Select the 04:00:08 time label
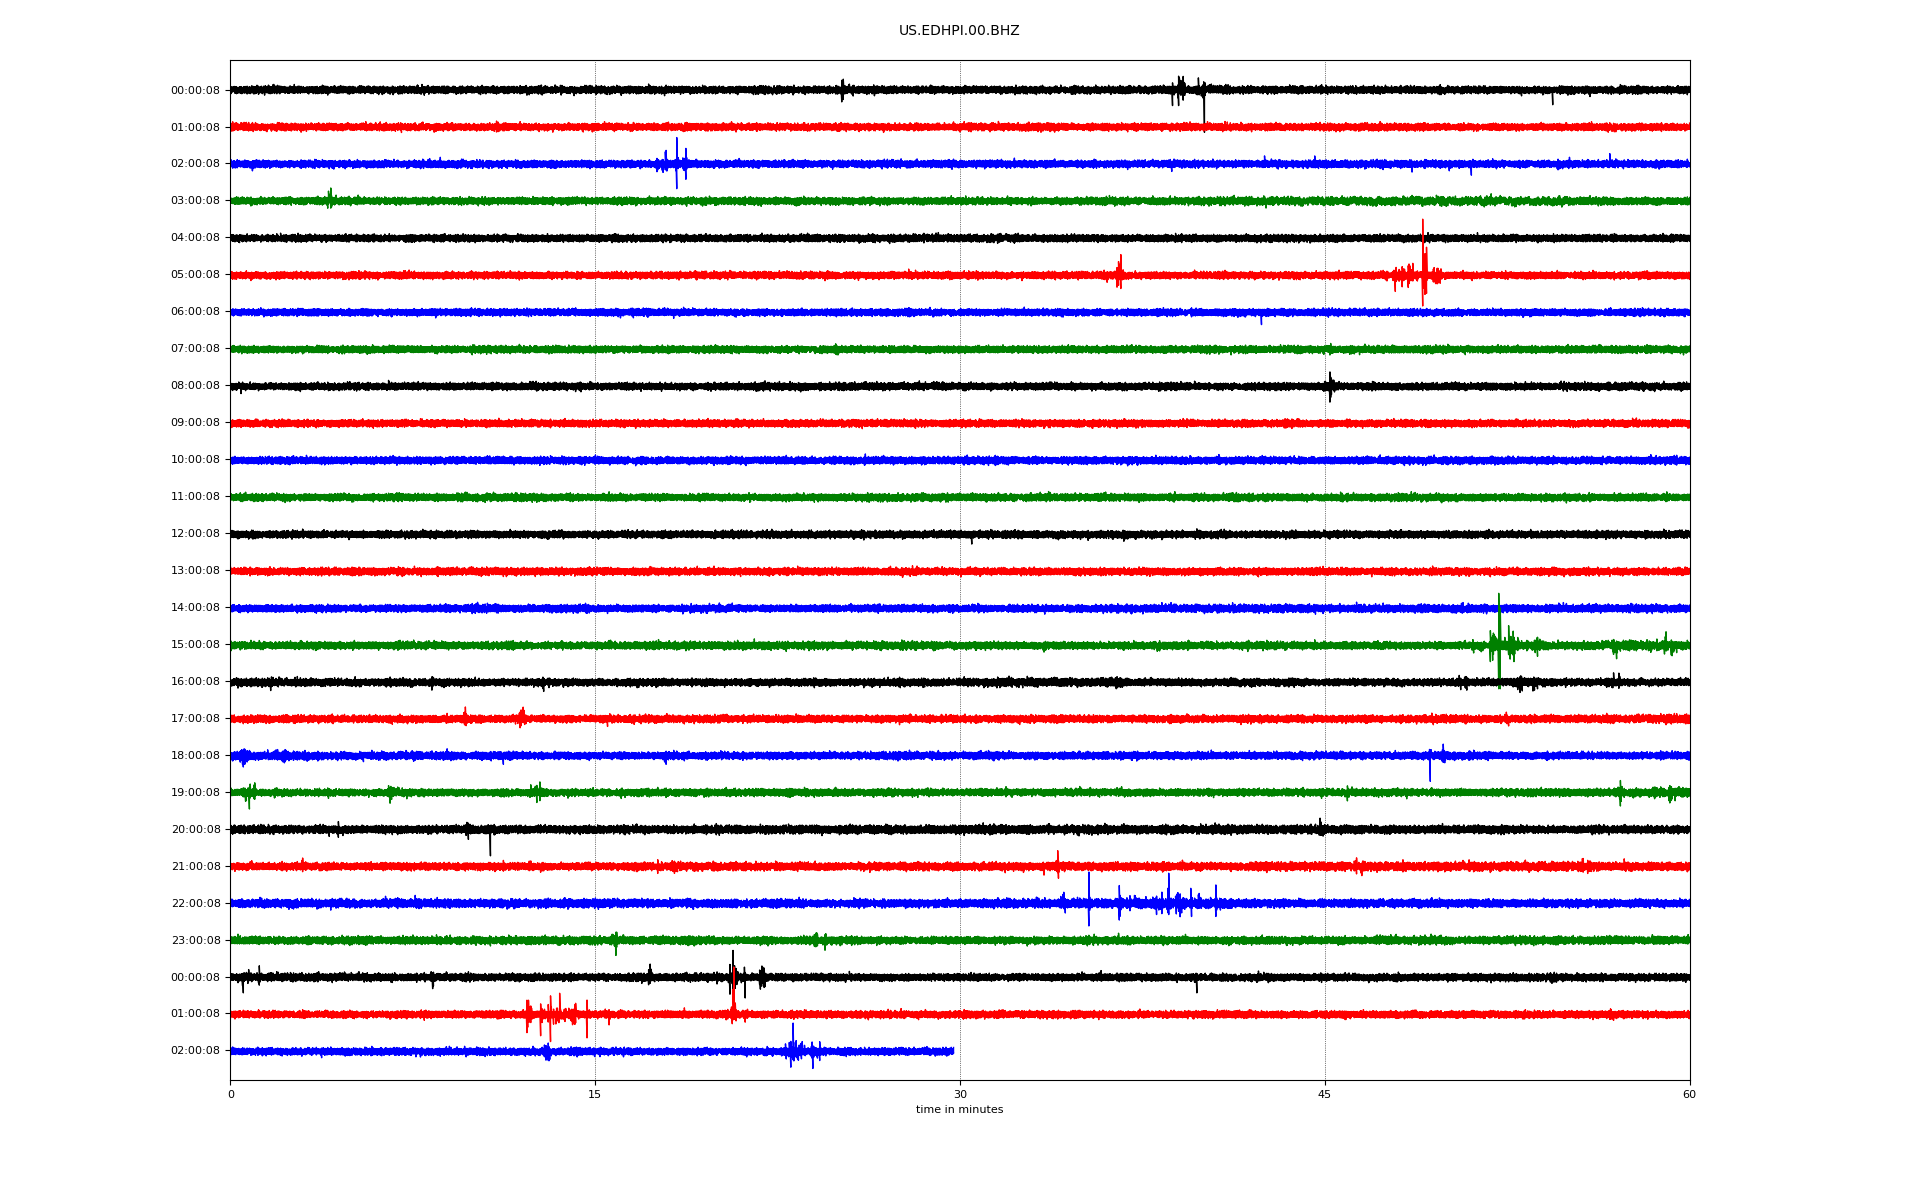 coord(195,238)
